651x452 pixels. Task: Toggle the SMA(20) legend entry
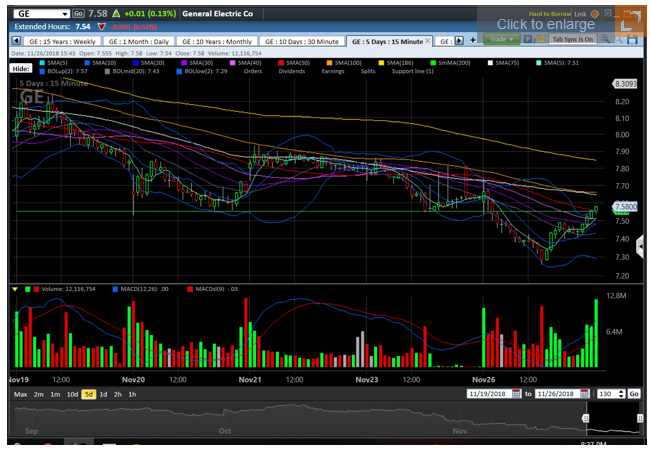coord(149,63)
